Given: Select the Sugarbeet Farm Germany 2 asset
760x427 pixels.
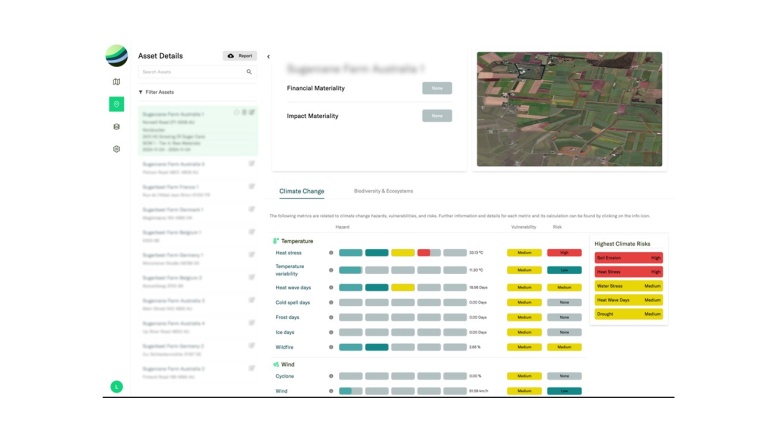Looking at the screenshot, I should click(197, 350).
